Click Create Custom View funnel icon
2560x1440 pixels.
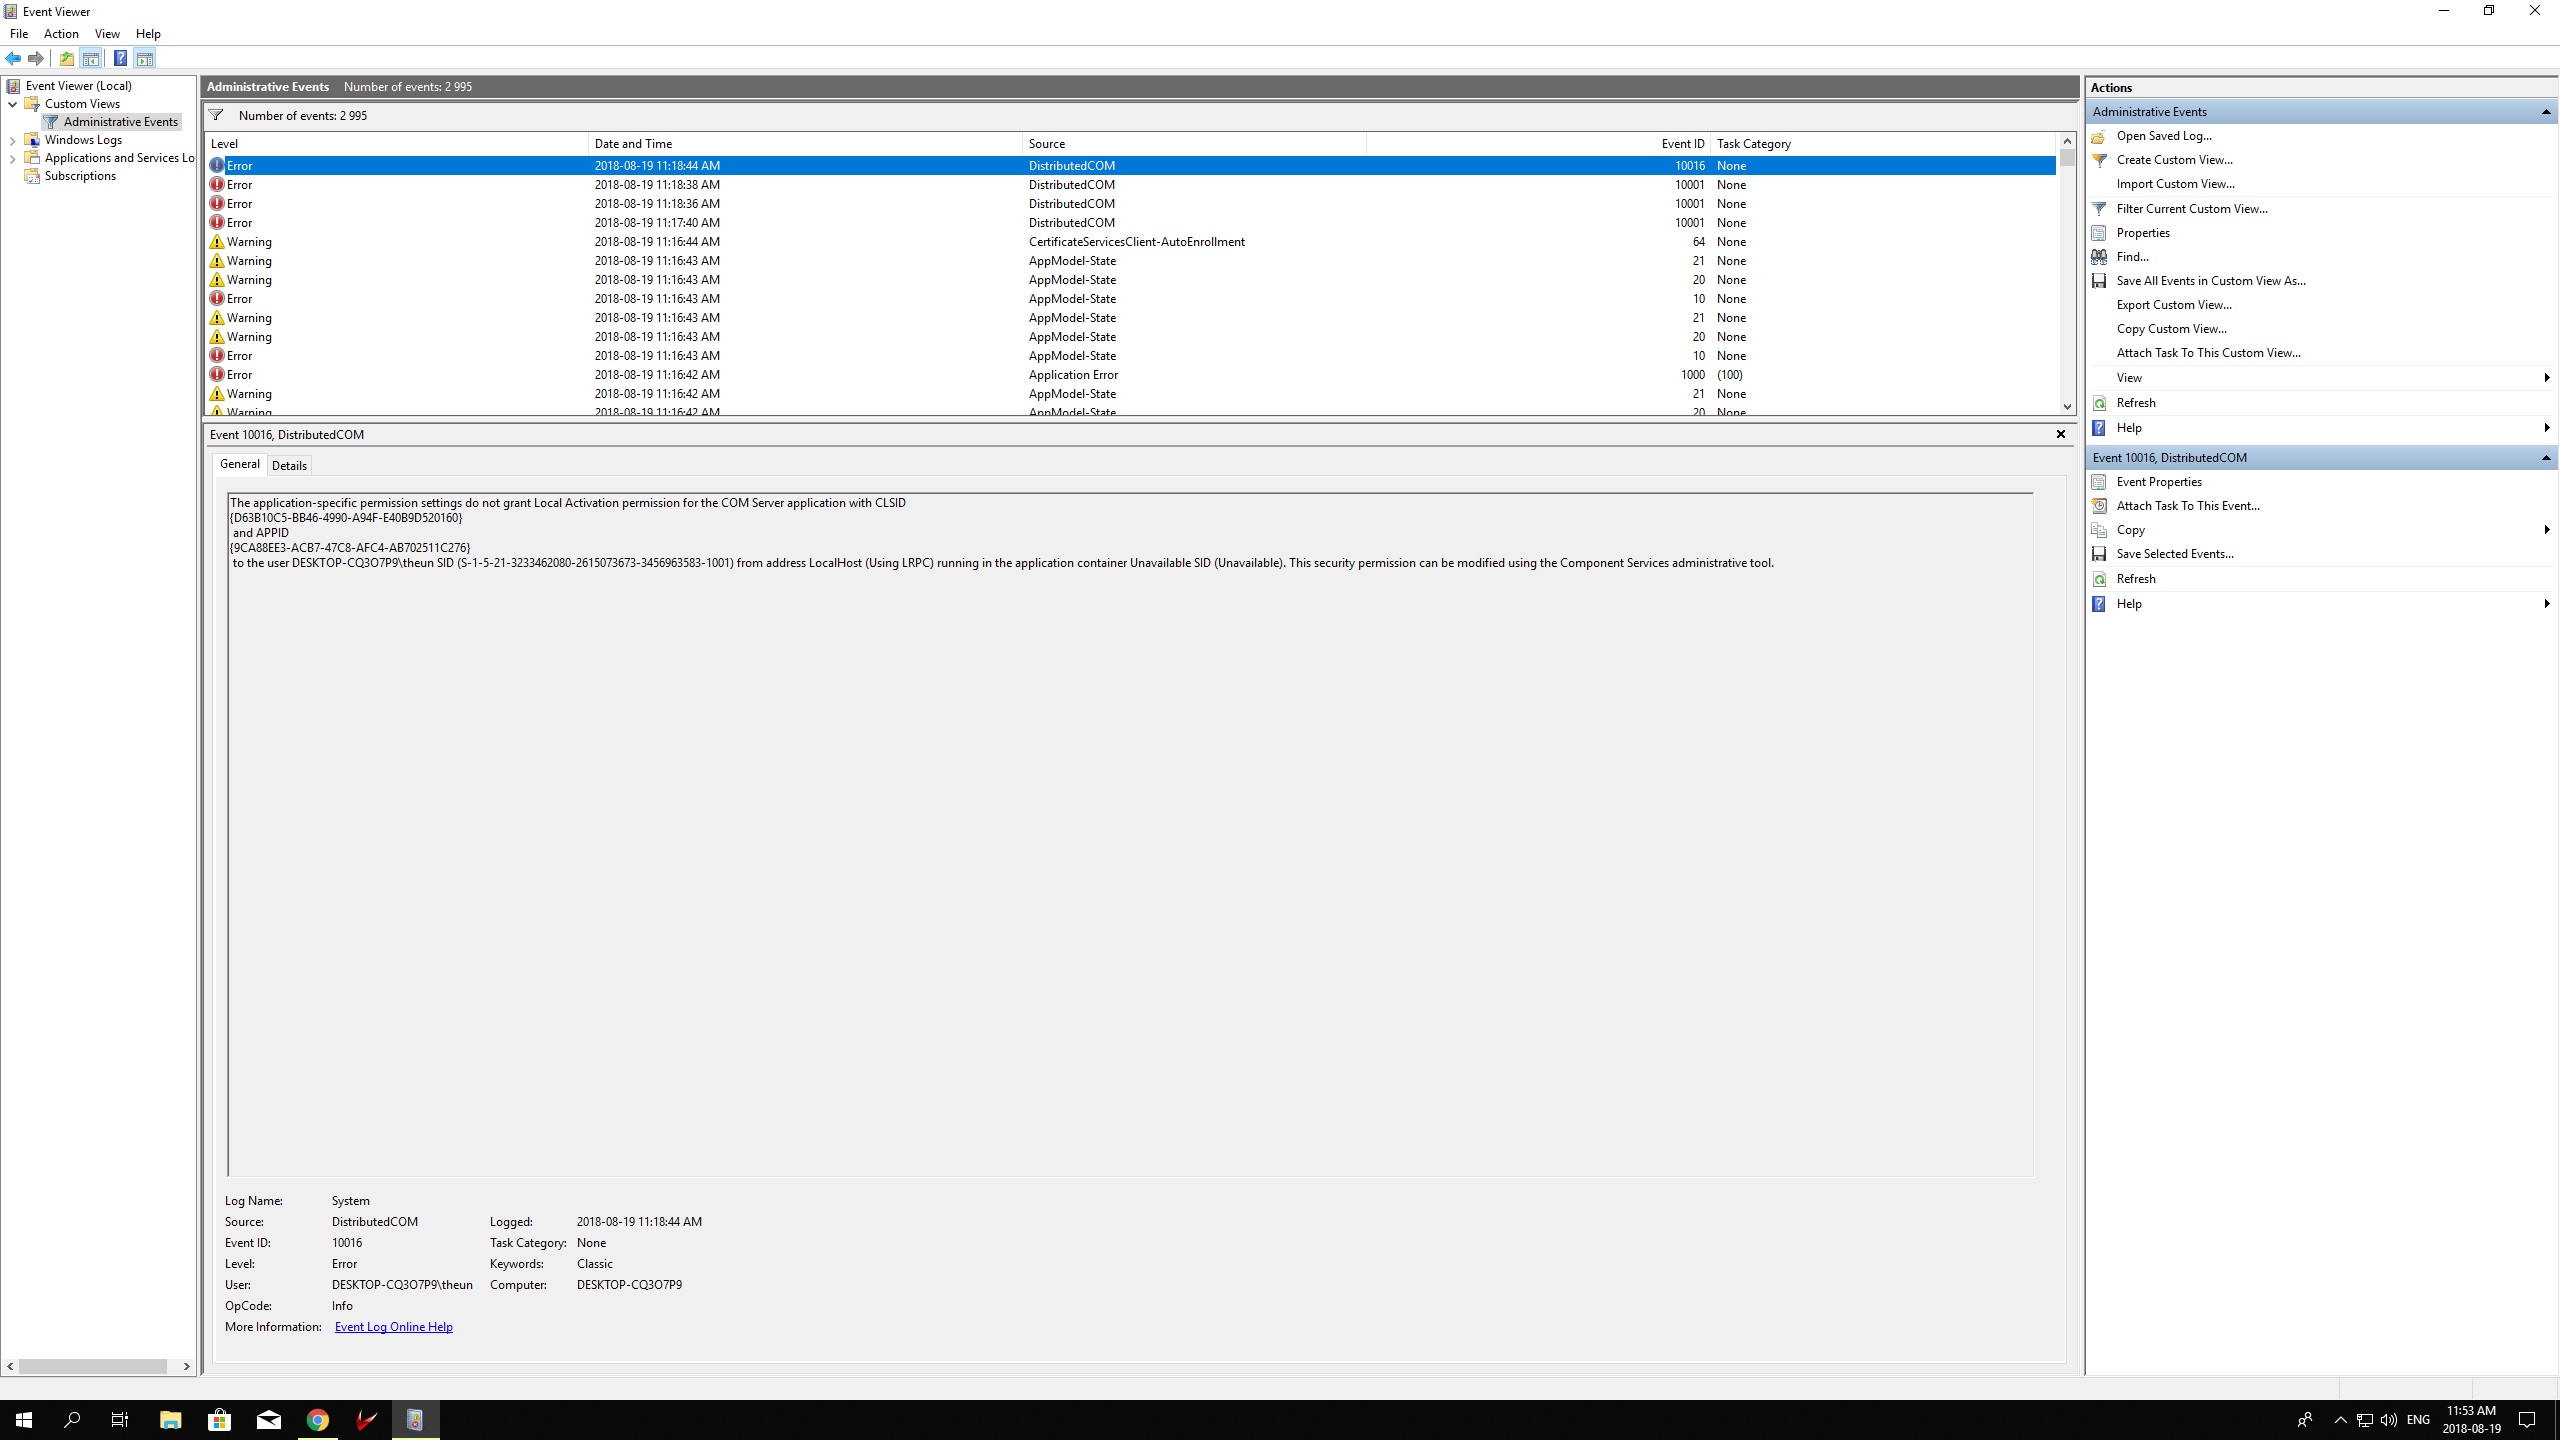pos(2099,160)
